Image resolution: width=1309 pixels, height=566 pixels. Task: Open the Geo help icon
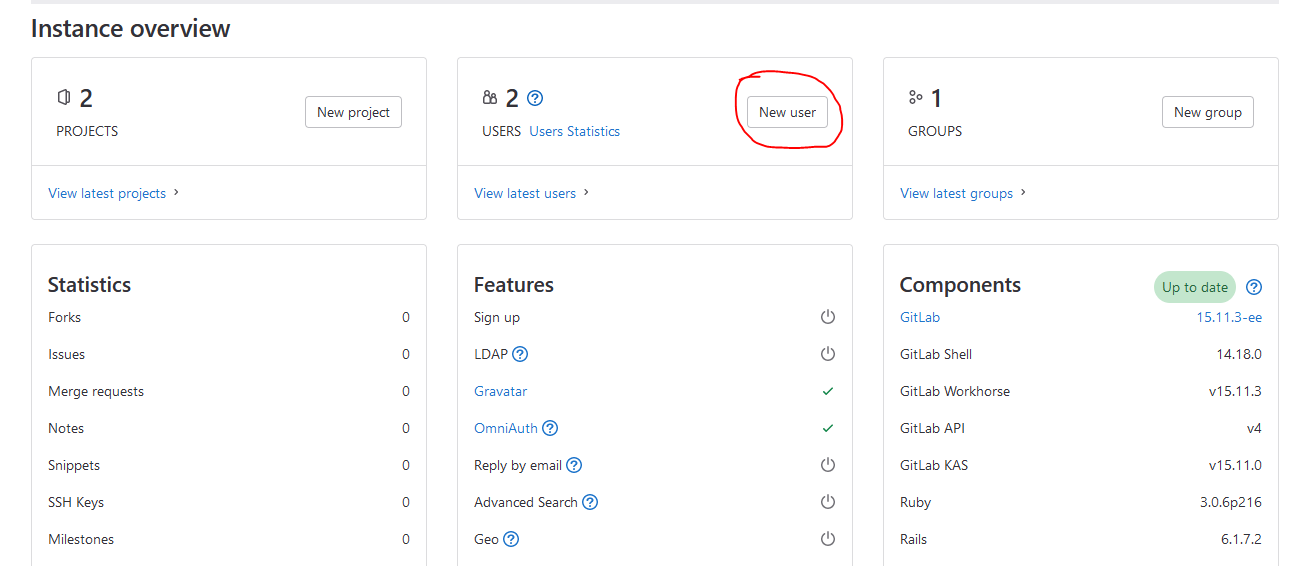coord(511,539)
